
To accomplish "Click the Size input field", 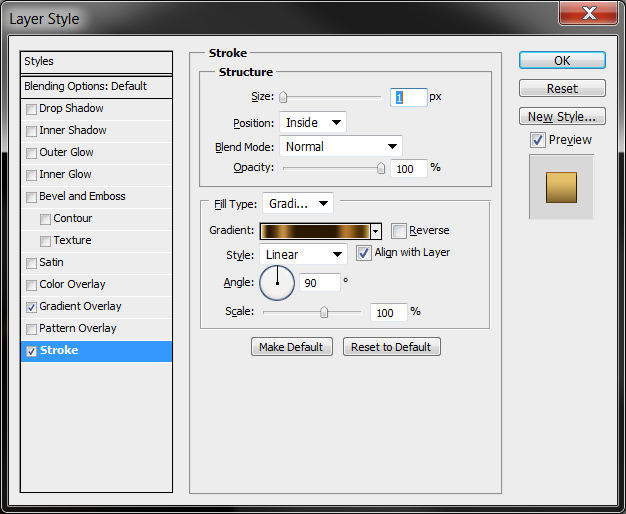I will pyautogui.click(x=409, y=97).
